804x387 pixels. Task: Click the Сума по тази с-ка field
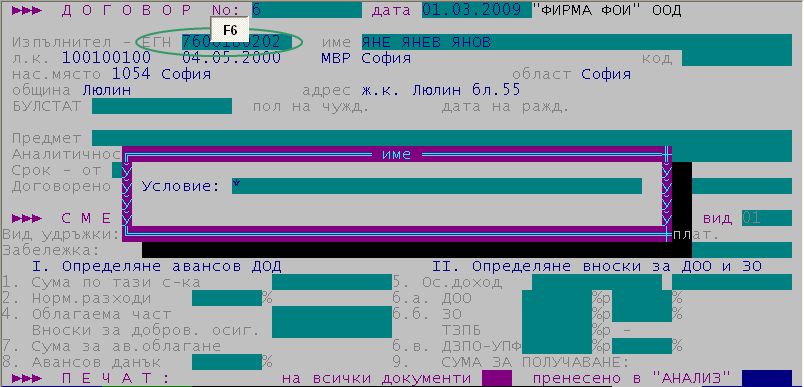click(x=332, y=282)
